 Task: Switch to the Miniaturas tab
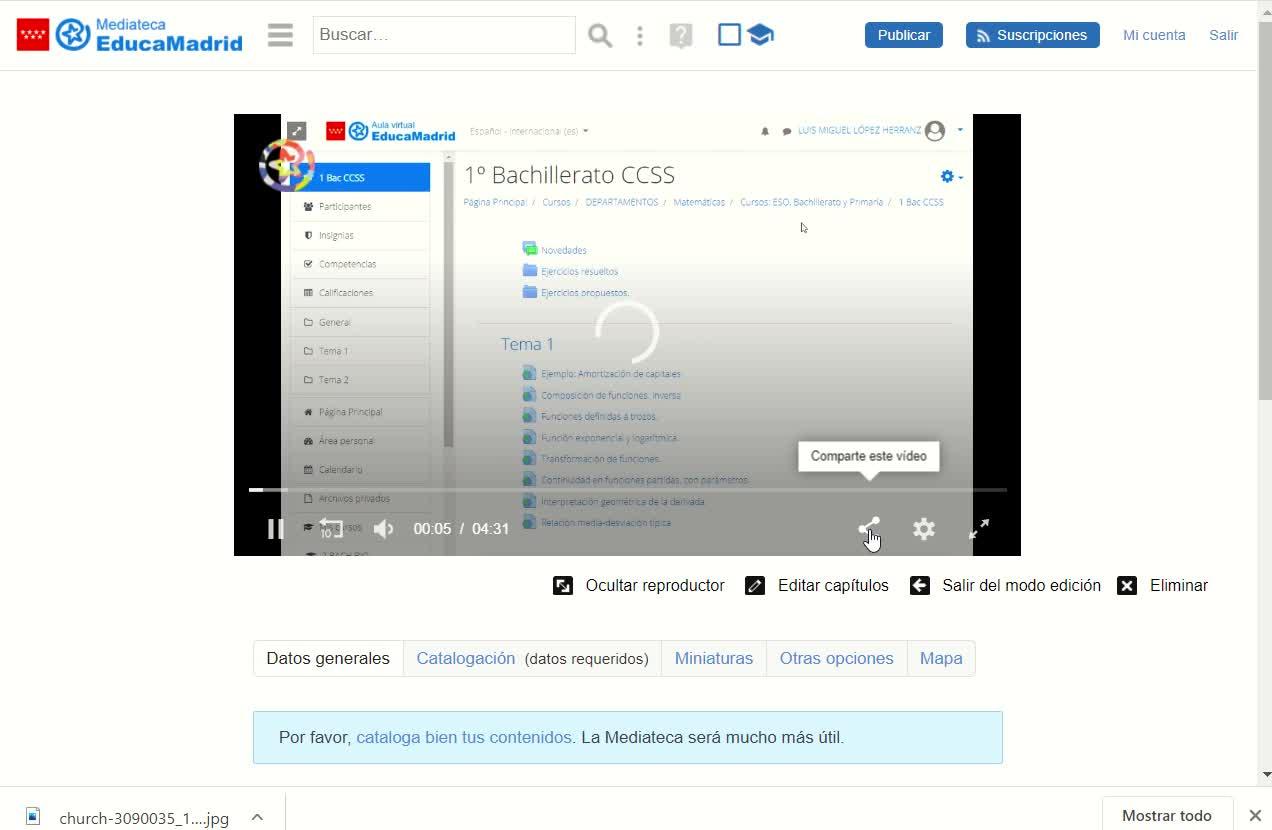click(x=714, y=658)
